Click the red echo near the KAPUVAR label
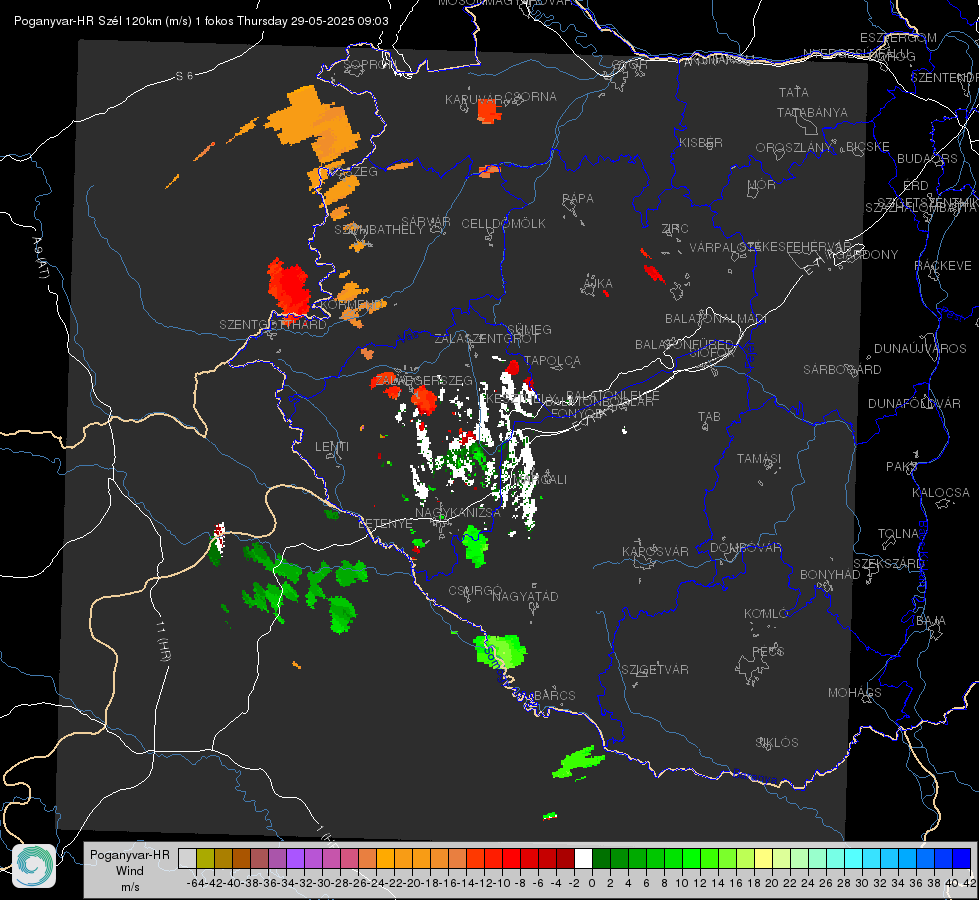The height and width of the screenshot is (900, 979). 488,112
